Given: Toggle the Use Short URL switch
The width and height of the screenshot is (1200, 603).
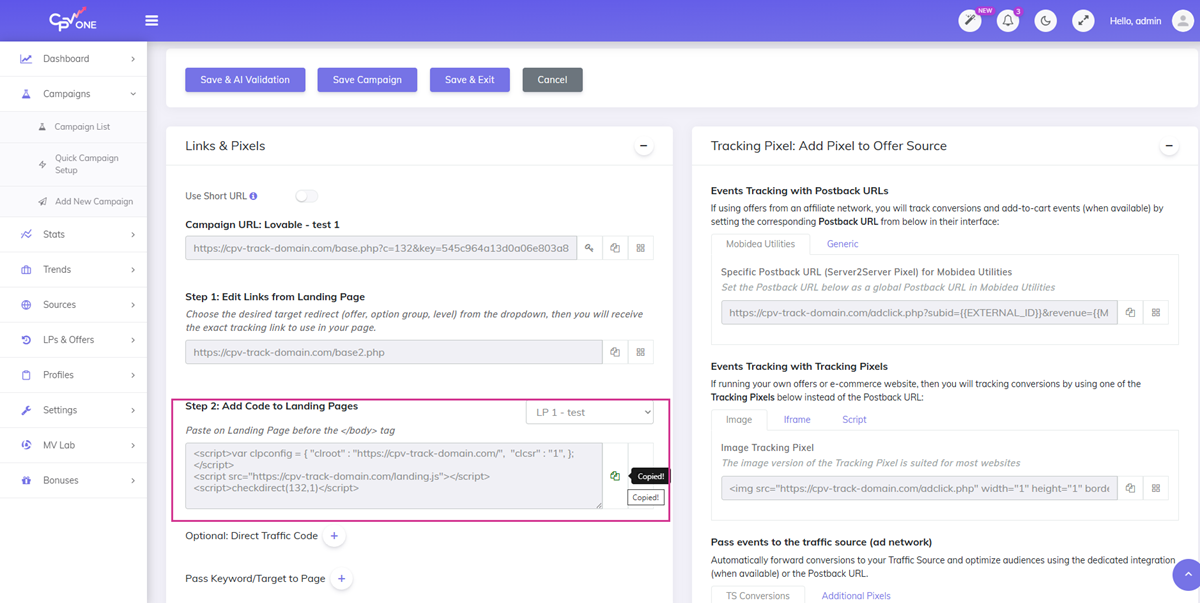Looking at the screenshot, I should pyautogui.click(x=306, y=196).
